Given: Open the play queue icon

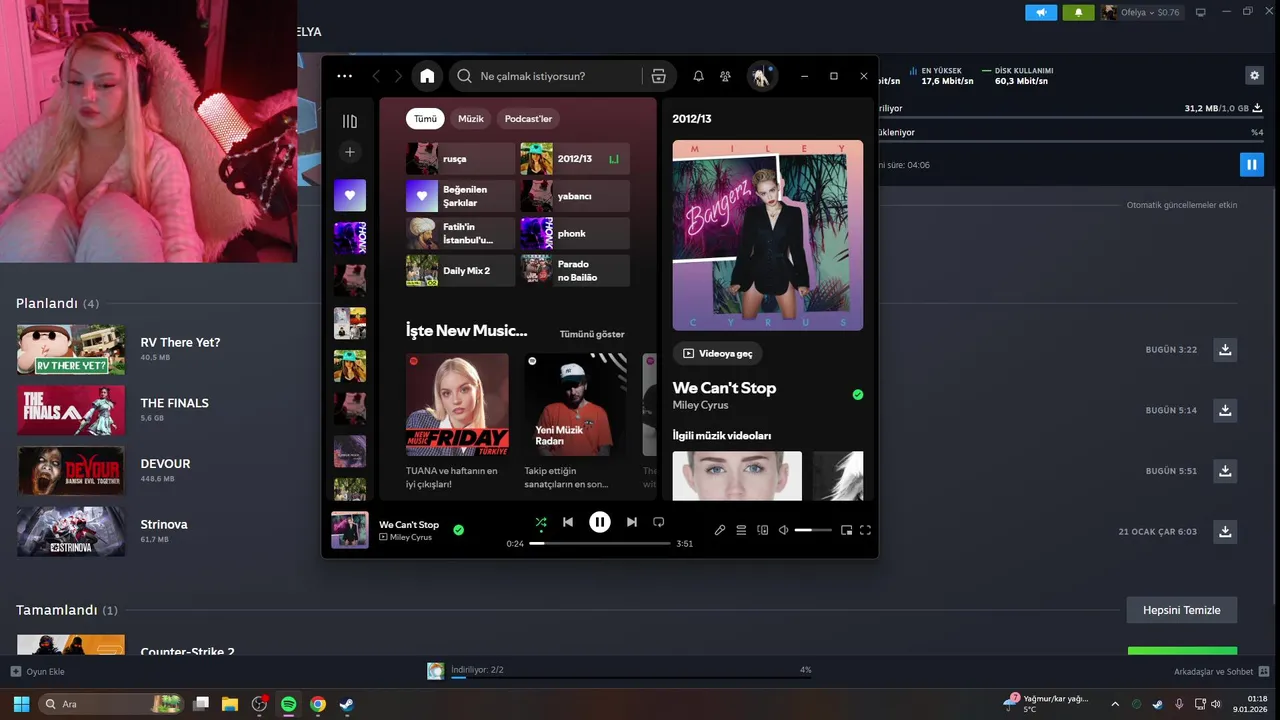Looking at the screenshot, I should pos(741,530).
